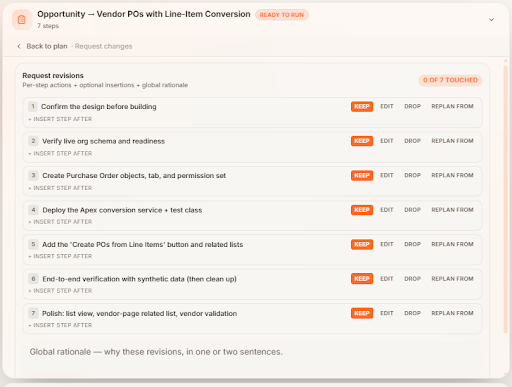Focus the Global rationale text field
This screenshot has height=387, width=512.
[252, 358]
